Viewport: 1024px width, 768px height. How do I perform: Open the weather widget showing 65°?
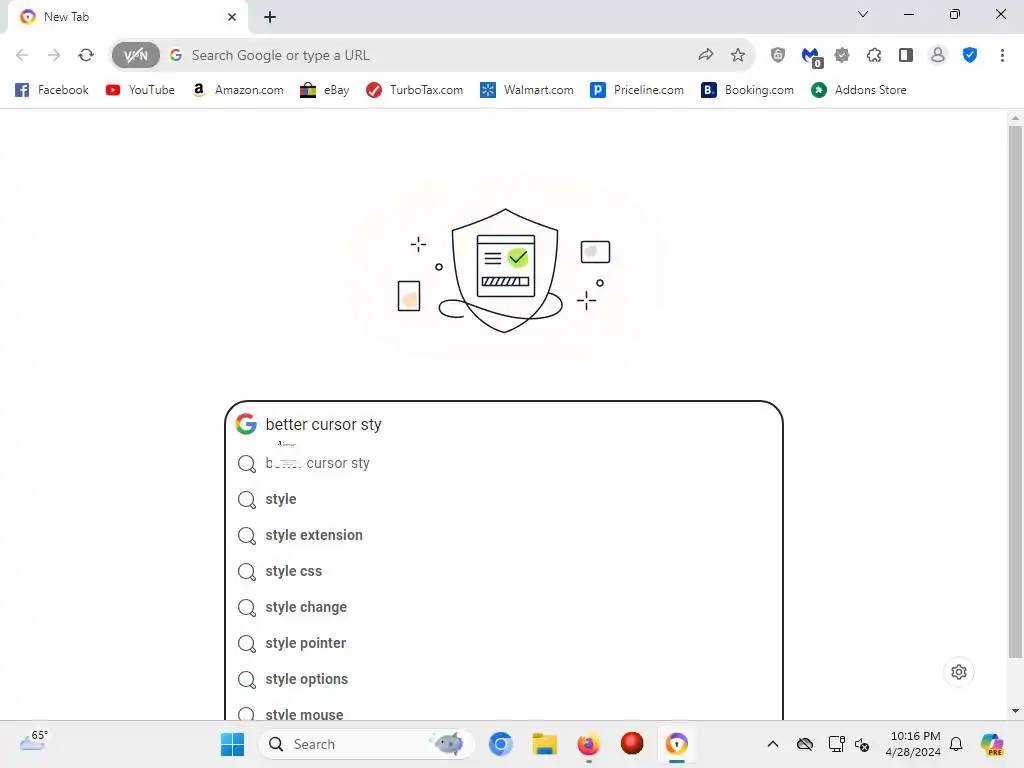[x=33, y=741]
